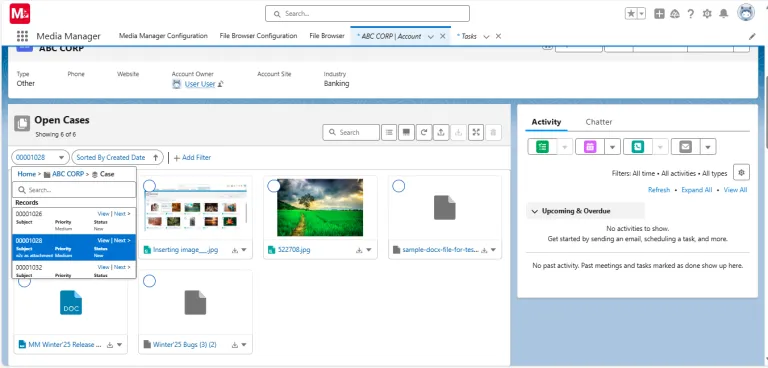Select record 00001028 in the list
Viewport: 768px width, 368px height.
(74, 247)
